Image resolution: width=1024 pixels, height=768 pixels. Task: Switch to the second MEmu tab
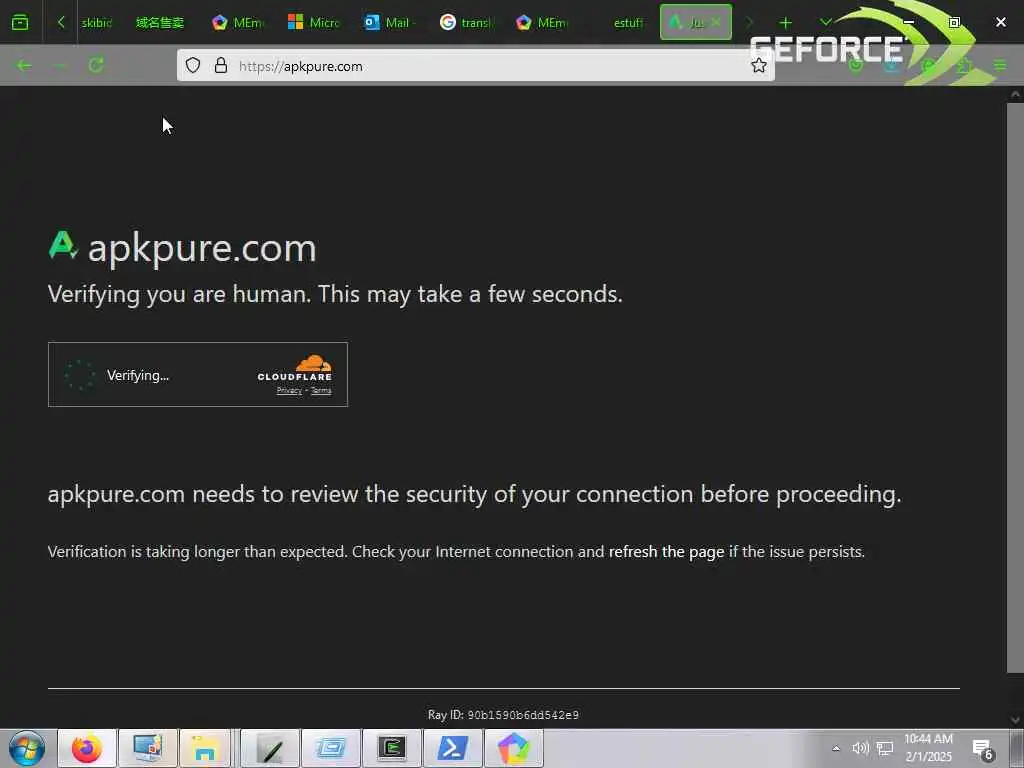[x=541, y=23]
